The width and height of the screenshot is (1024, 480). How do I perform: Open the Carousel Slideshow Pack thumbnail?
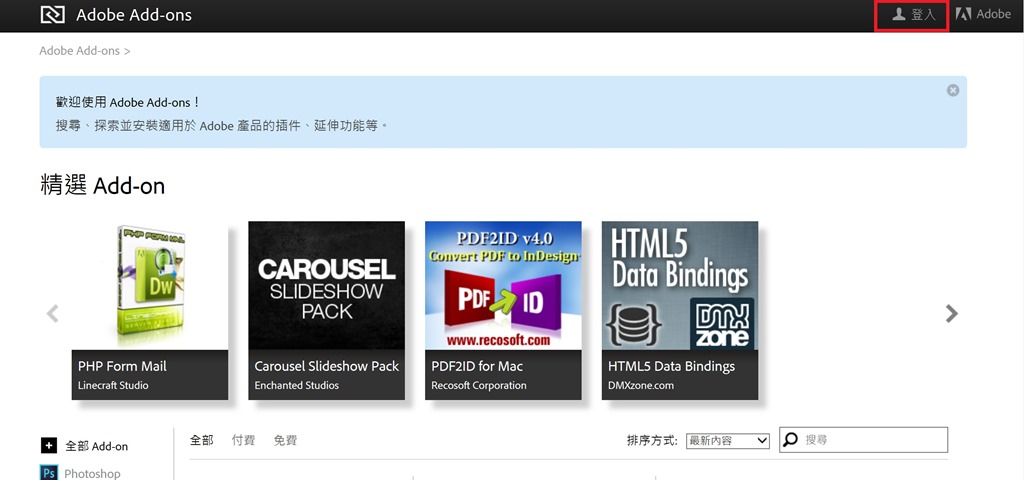coord(327,285)
